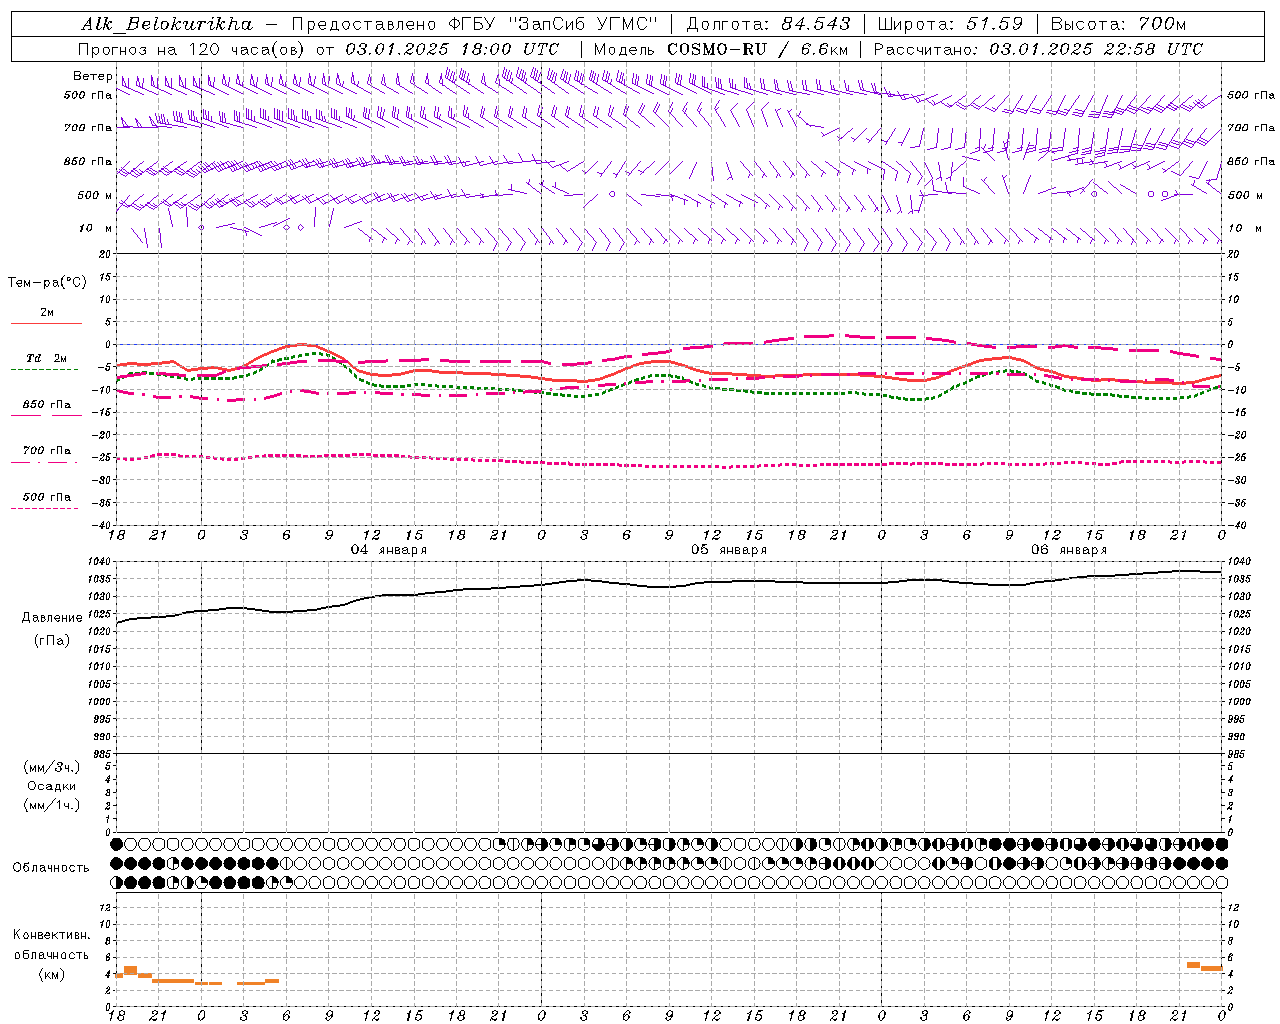Select the 'Широта: 51.59' header field
Viewport: 1280px width, 1024px height.
click(x=950, y=24)
